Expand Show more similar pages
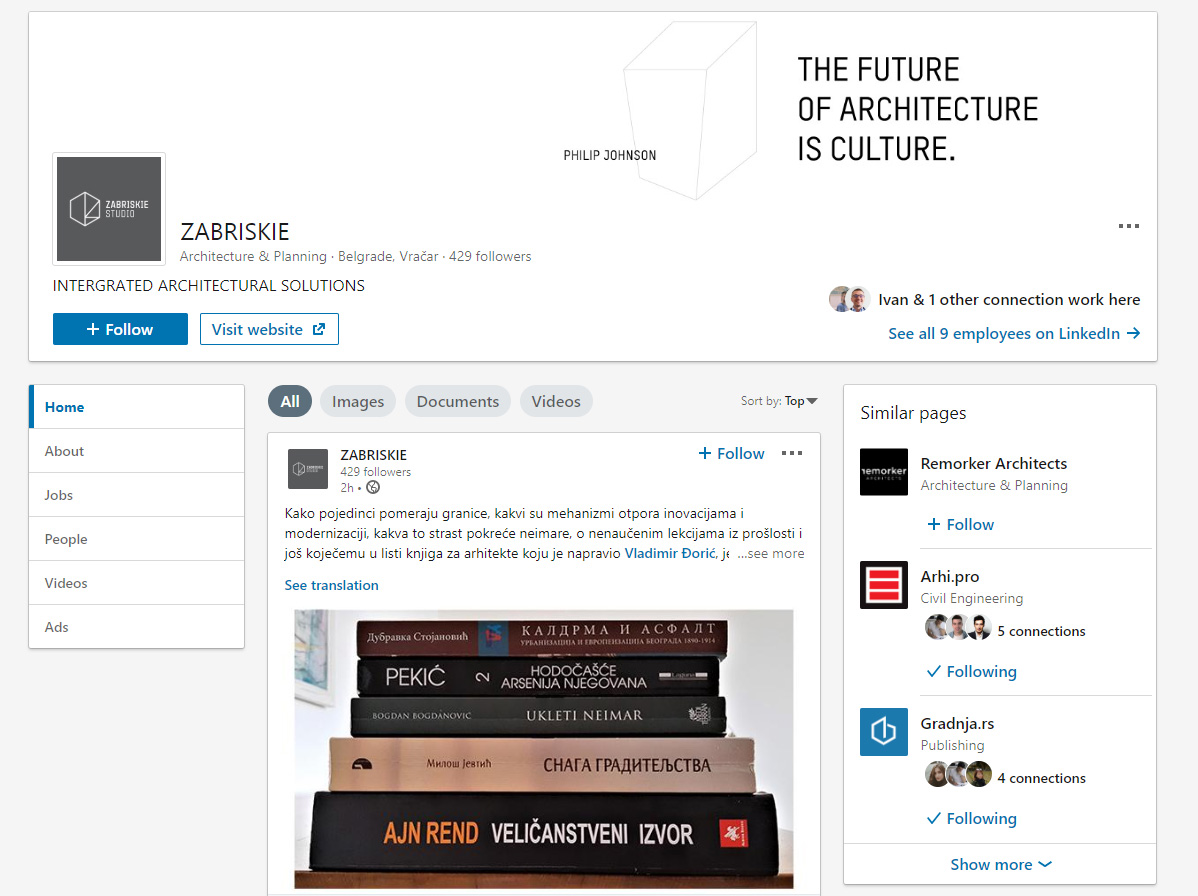1198x896 pixels. [1000, 864]
